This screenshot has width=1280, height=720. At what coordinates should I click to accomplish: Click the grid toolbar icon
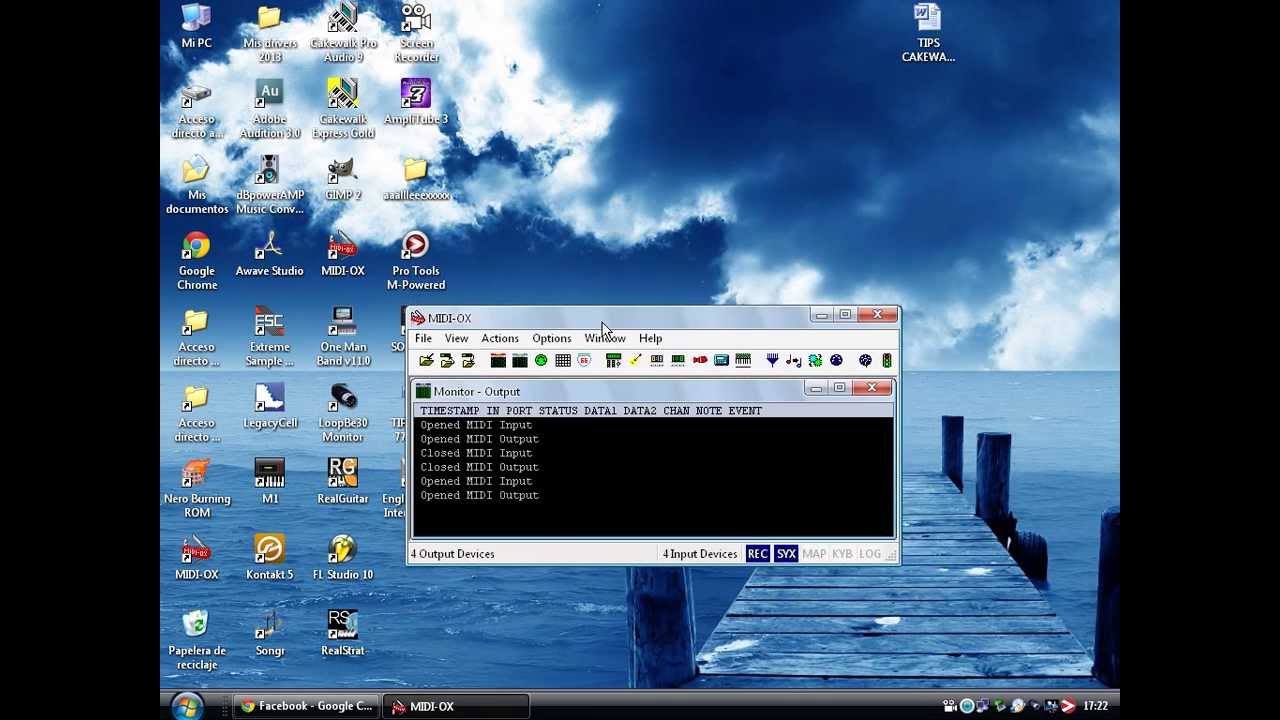pos(563,360)
